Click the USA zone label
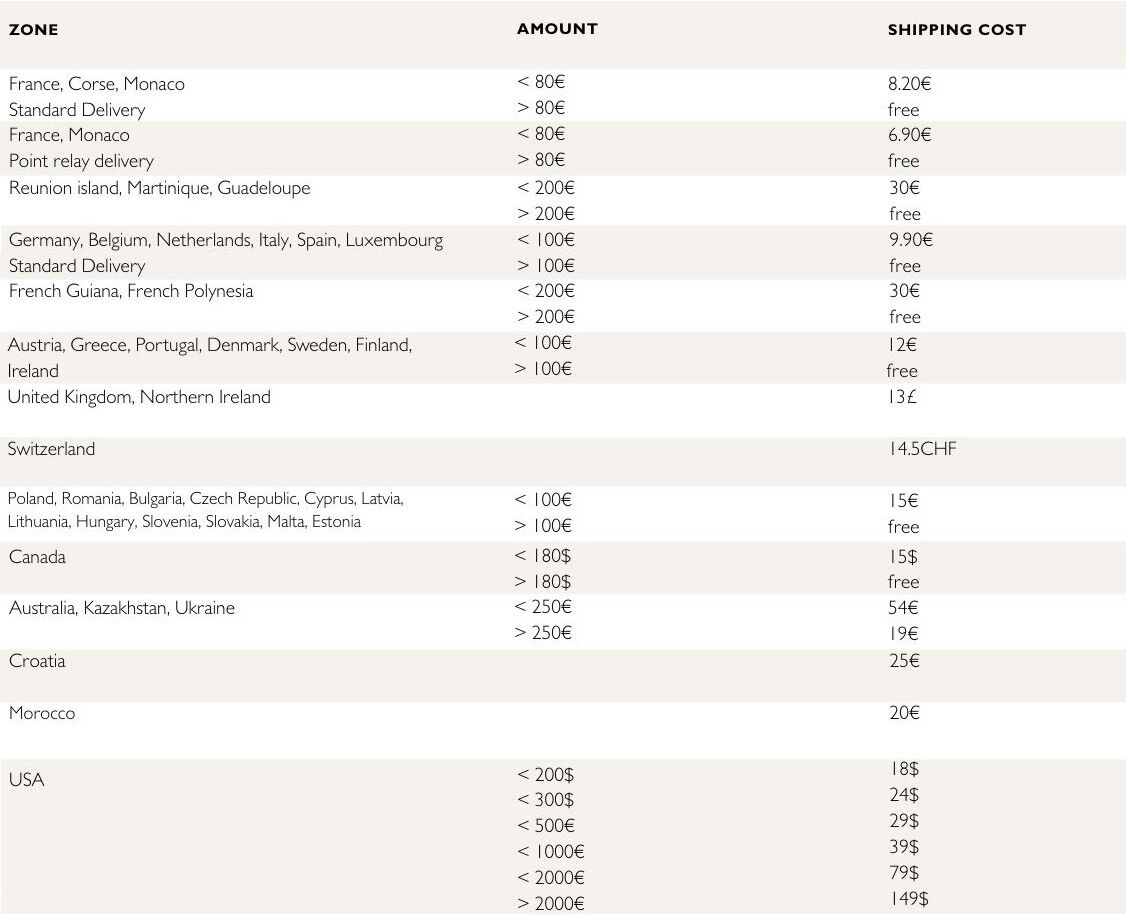 tap(27, 780)
